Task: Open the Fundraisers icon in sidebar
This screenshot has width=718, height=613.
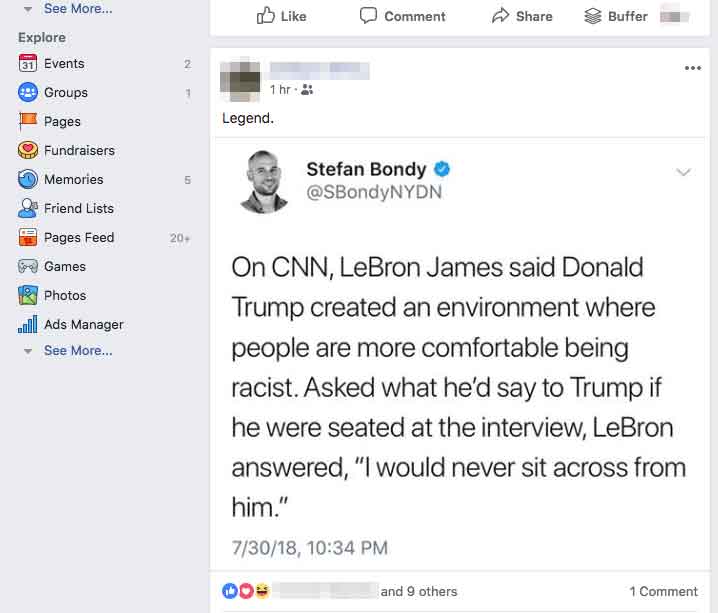Action: (x=28, y=151)
